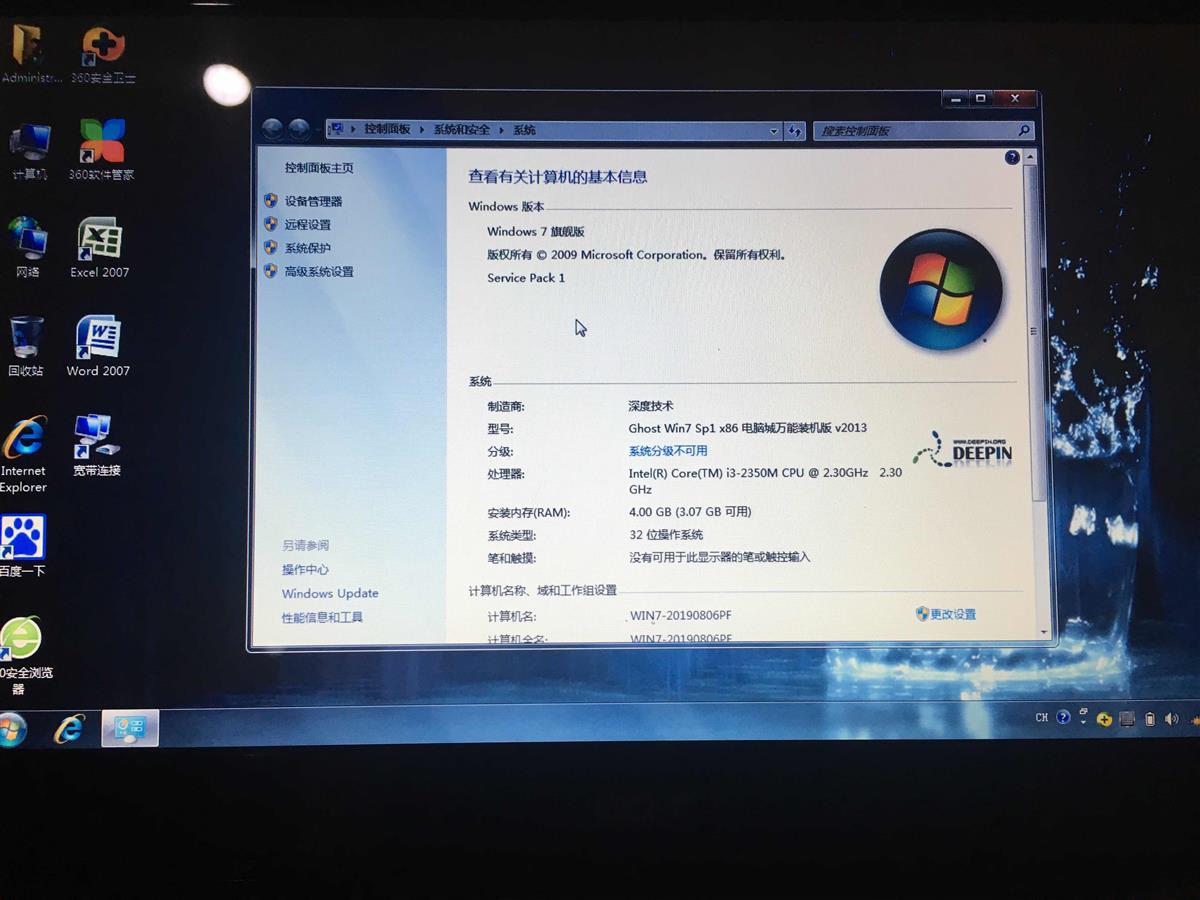1200x900 pixels.
Task: Open the 网络 desktop icon
Action: [x=28, y=247]
